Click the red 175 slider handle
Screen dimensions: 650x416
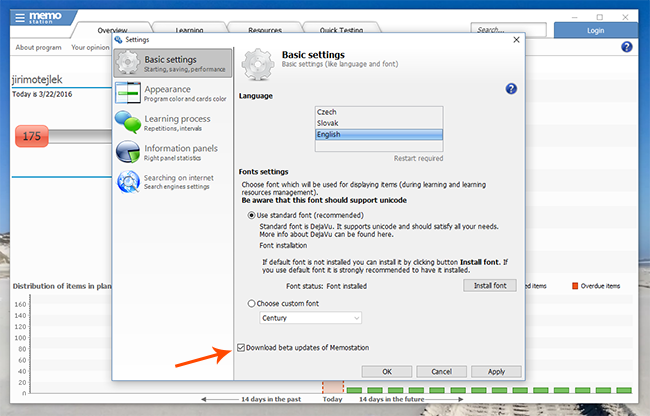[x=31, y=136]
